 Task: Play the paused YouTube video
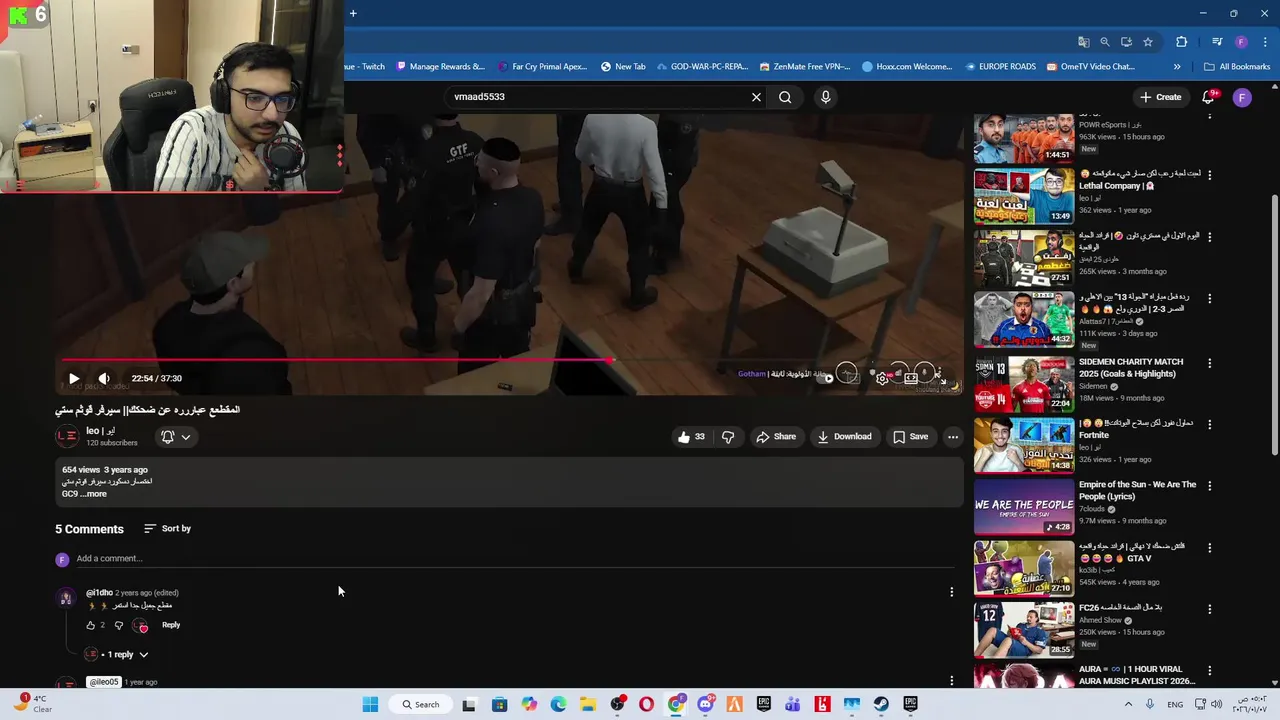[x=73, y=379]
